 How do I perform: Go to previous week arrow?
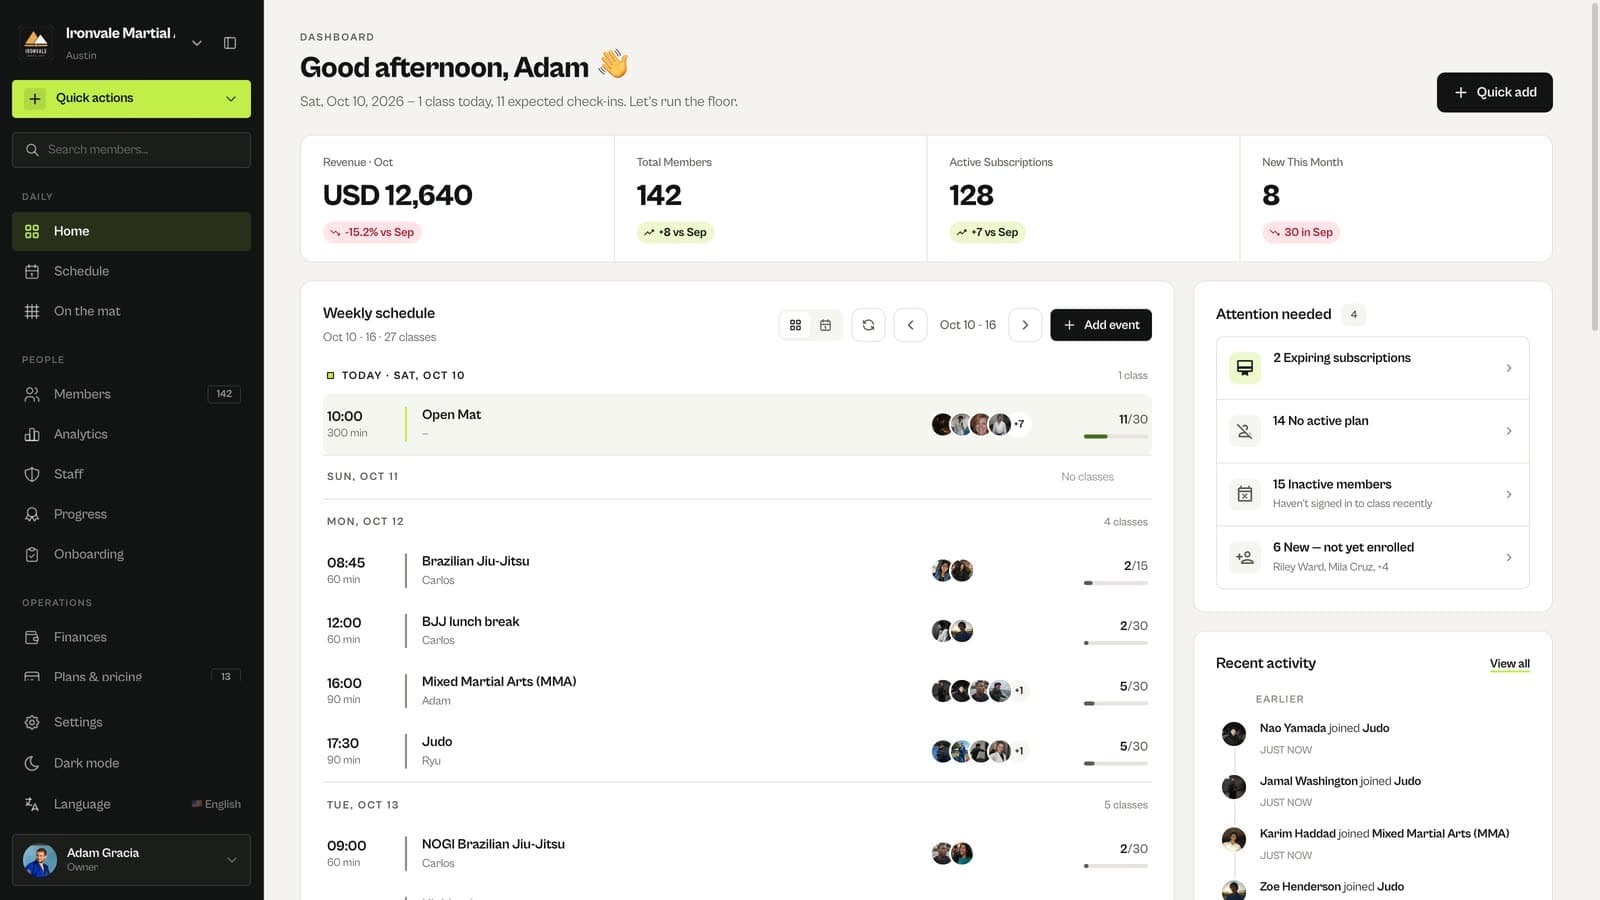click(910, 325)
